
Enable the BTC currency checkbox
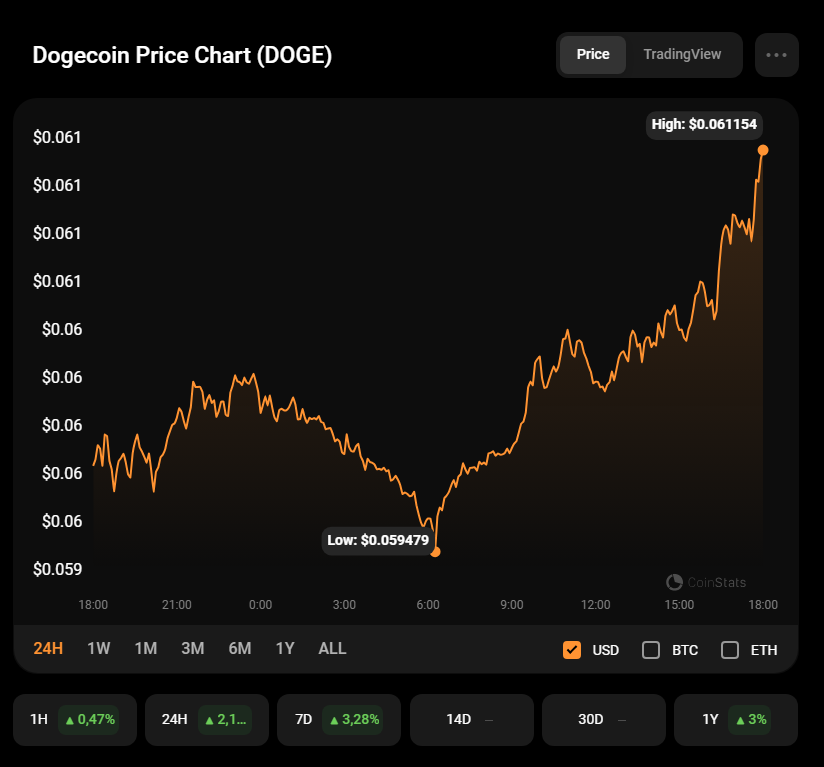[651, 650]
